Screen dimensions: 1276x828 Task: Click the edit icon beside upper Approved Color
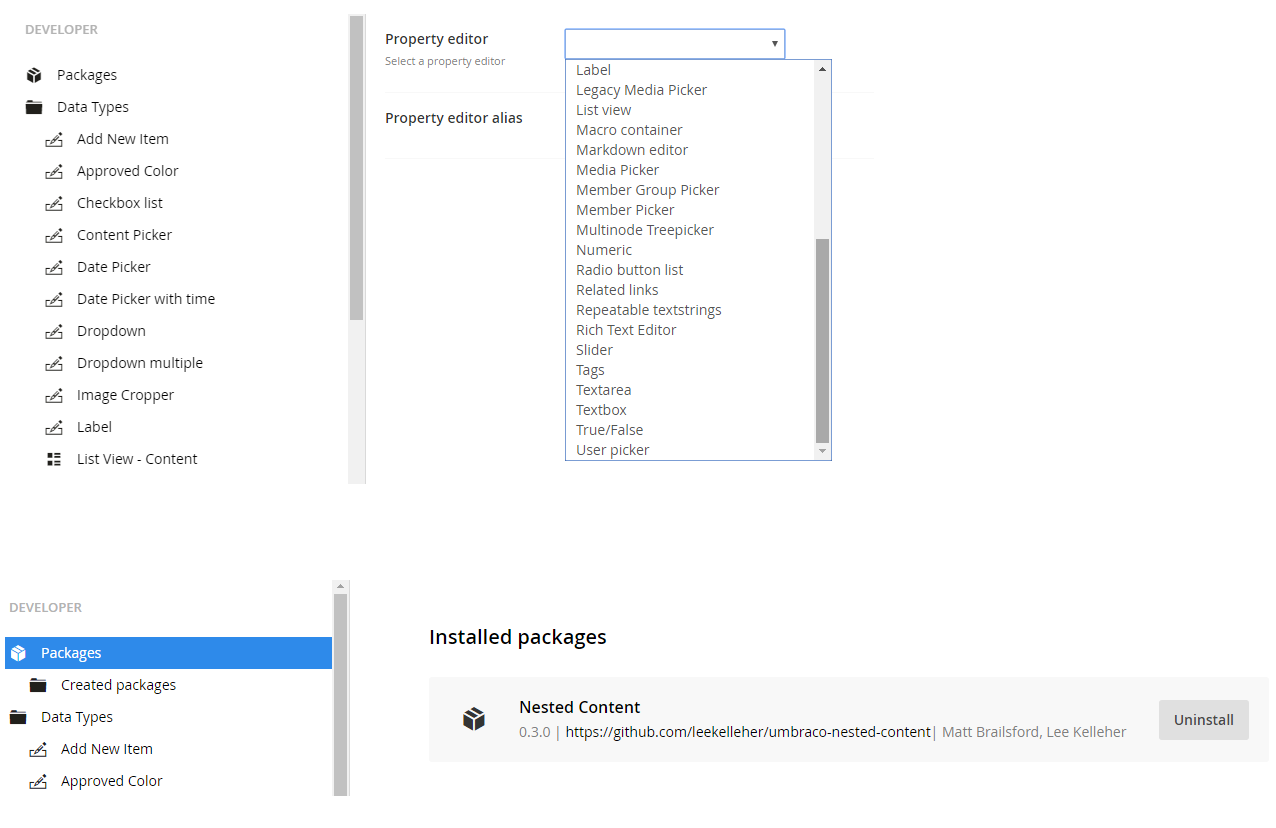(x=54, y=171)
